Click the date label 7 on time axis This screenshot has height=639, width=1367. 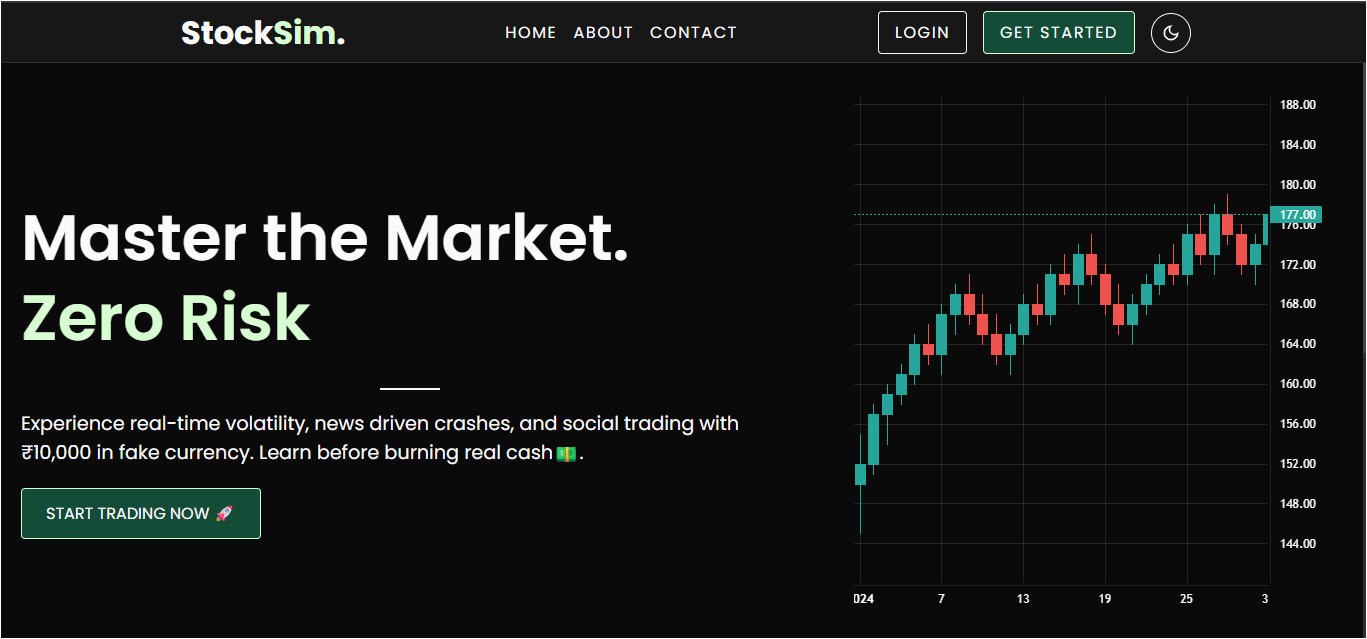click(x=941, y=599)
